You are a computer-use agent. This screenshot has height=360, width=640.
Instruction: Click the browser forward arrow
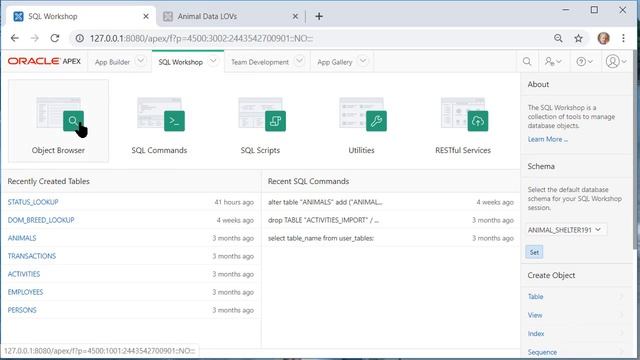pyautogui.click(x=35, y=38)
